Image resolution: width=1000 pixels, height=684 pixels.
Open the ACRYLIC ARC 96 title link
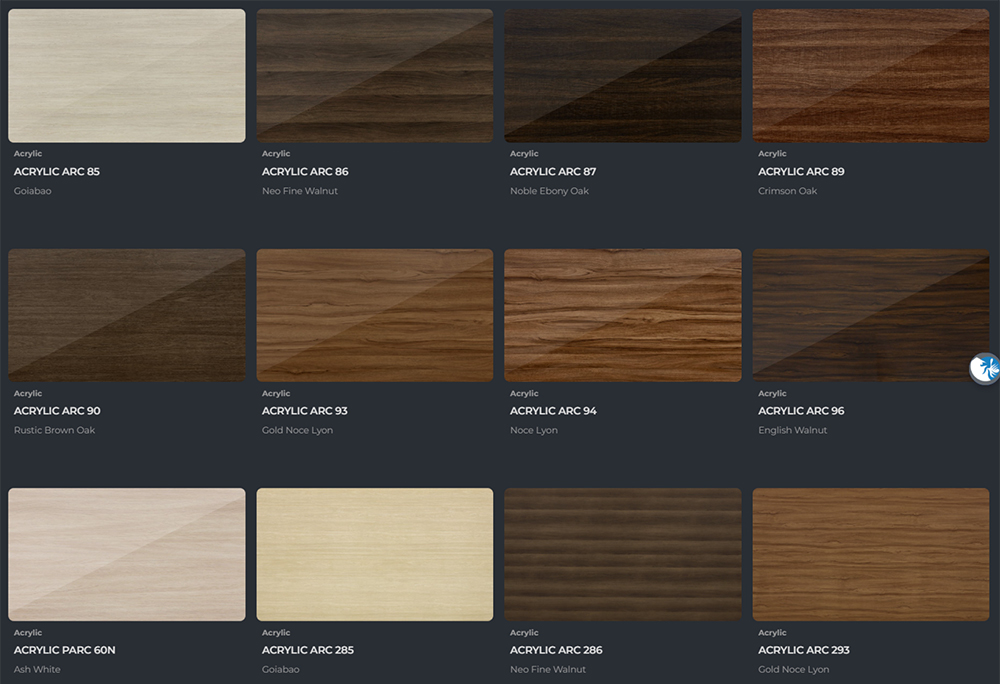pos(801,411)
